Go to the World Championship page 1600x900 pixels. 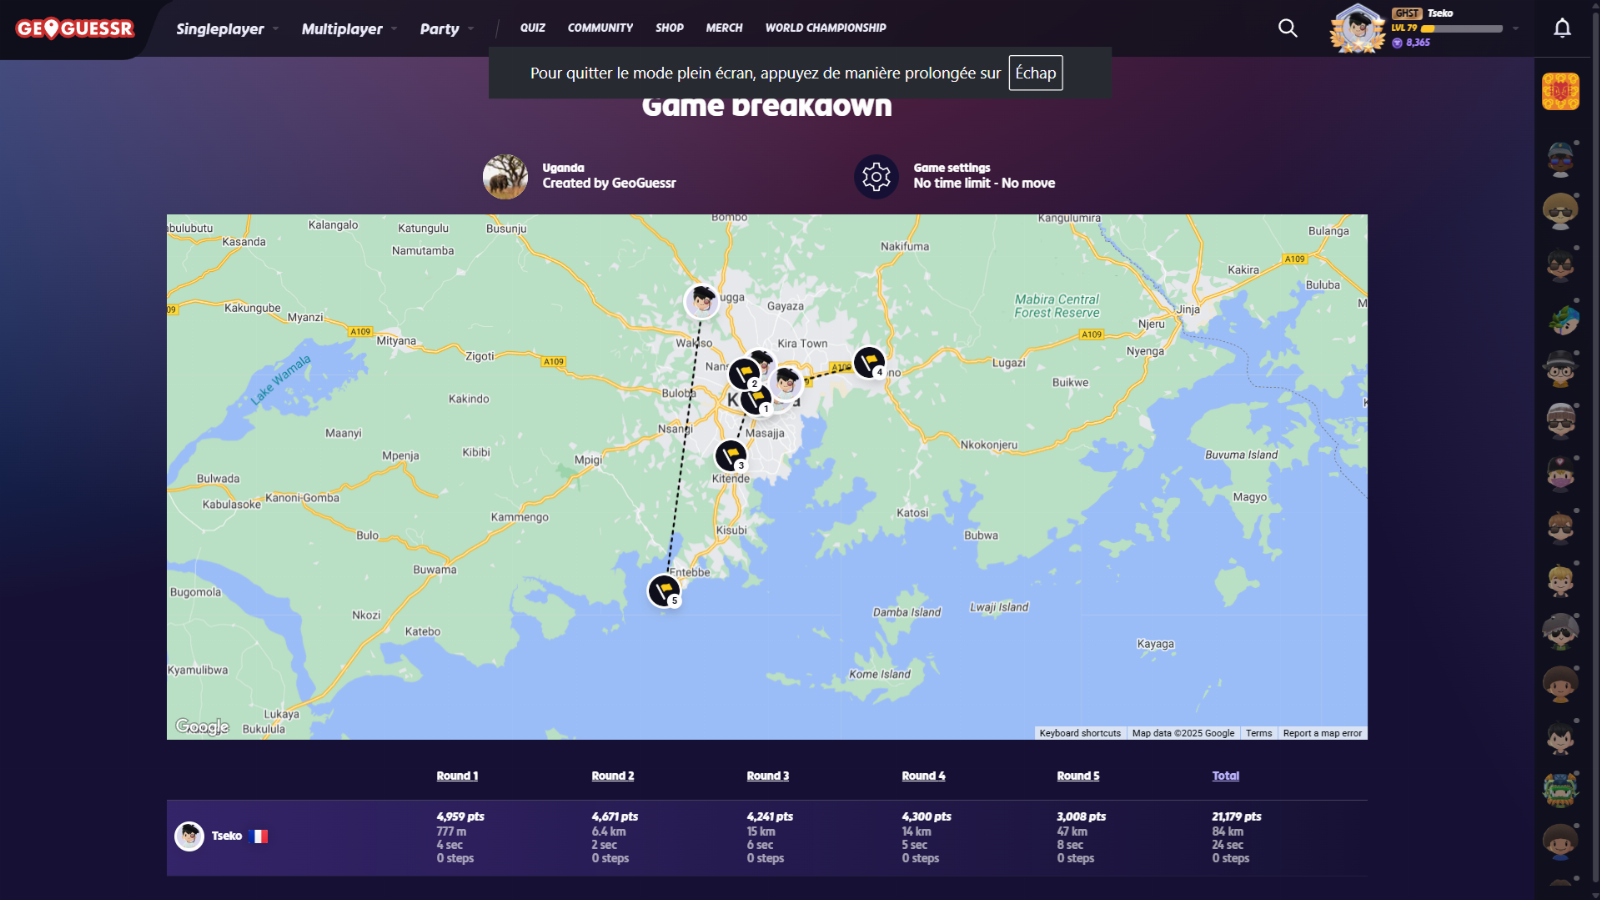(x=825, y=28)
